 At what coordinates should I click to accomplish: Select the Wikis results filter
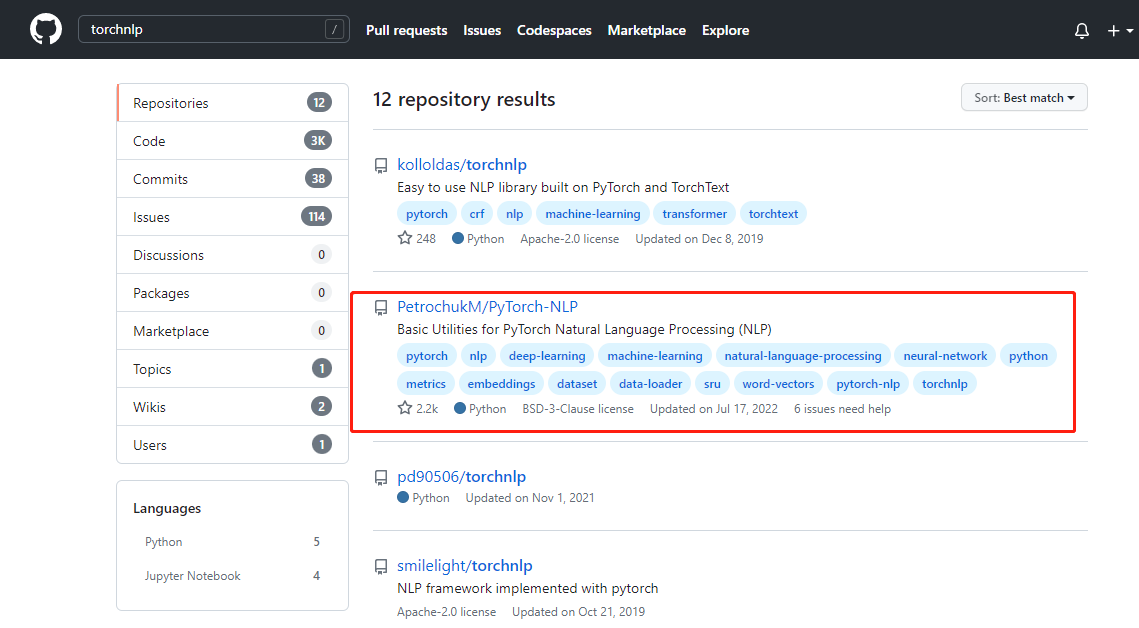[232, 407]
